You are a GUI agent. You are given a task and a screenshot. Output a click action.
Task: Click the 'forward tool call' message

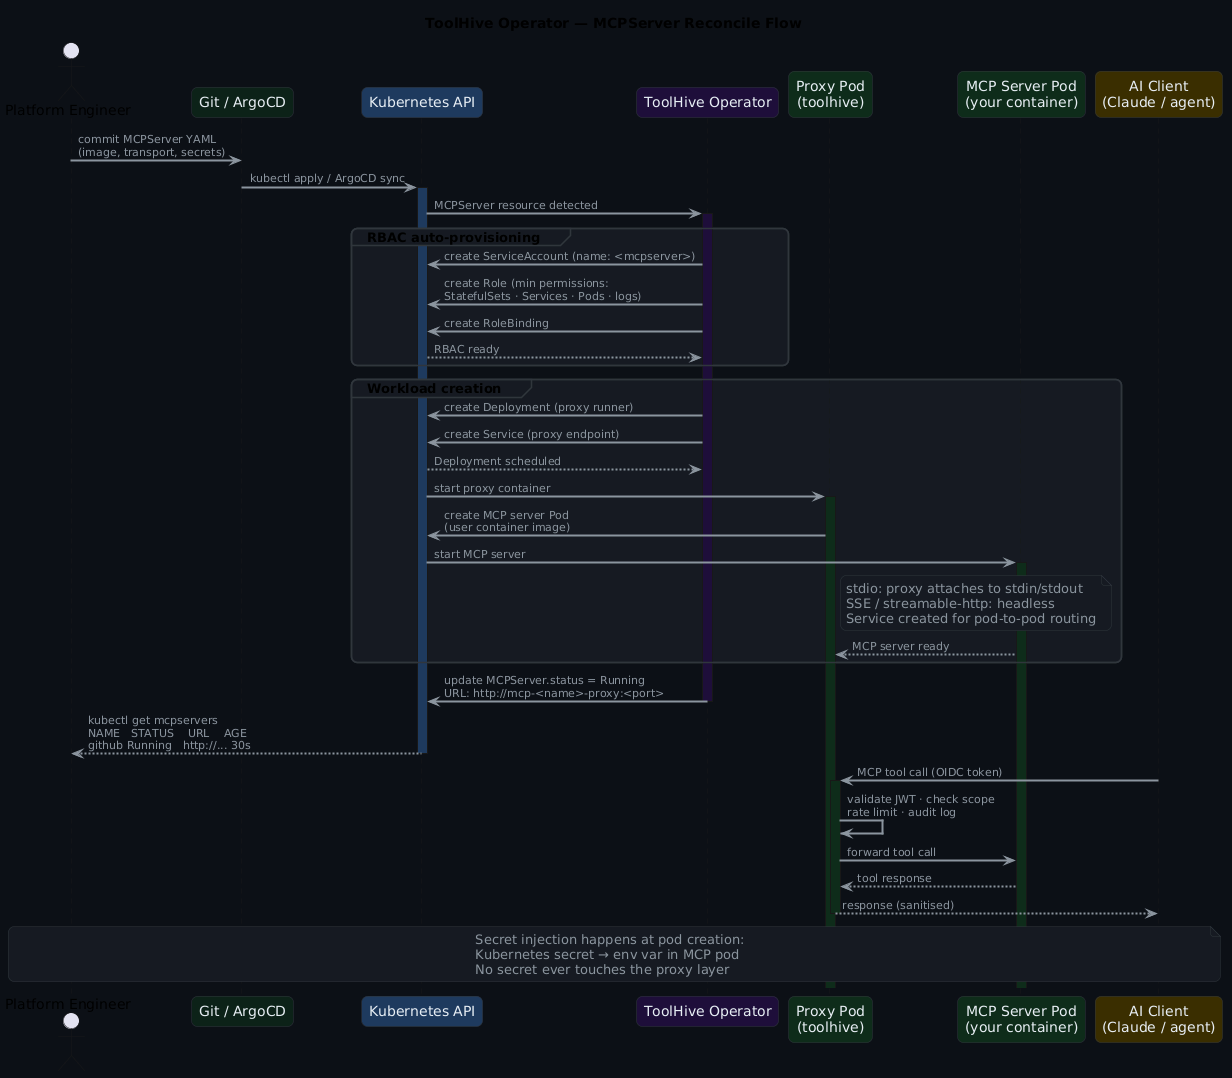point(891,853)
